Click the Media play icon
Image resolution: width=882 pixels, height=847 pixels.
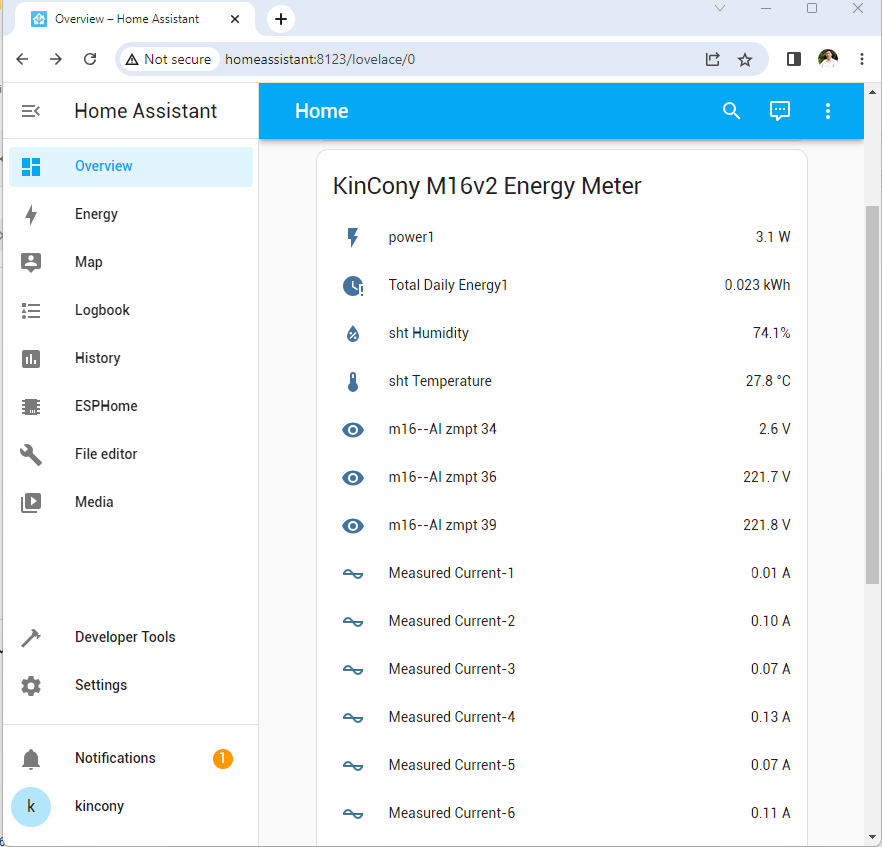click(x=31, y=502)
